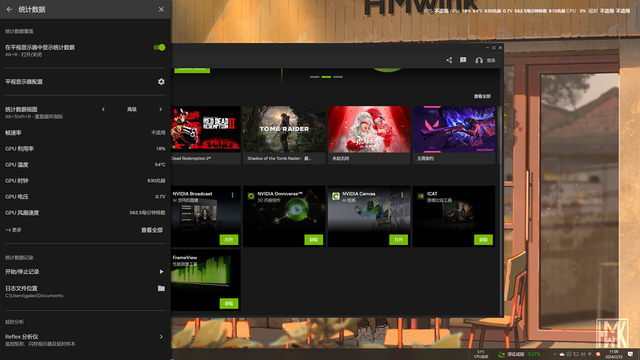Select the GPU 温度 row
This screenshot has width=640, height=360.
coord(85,164)
